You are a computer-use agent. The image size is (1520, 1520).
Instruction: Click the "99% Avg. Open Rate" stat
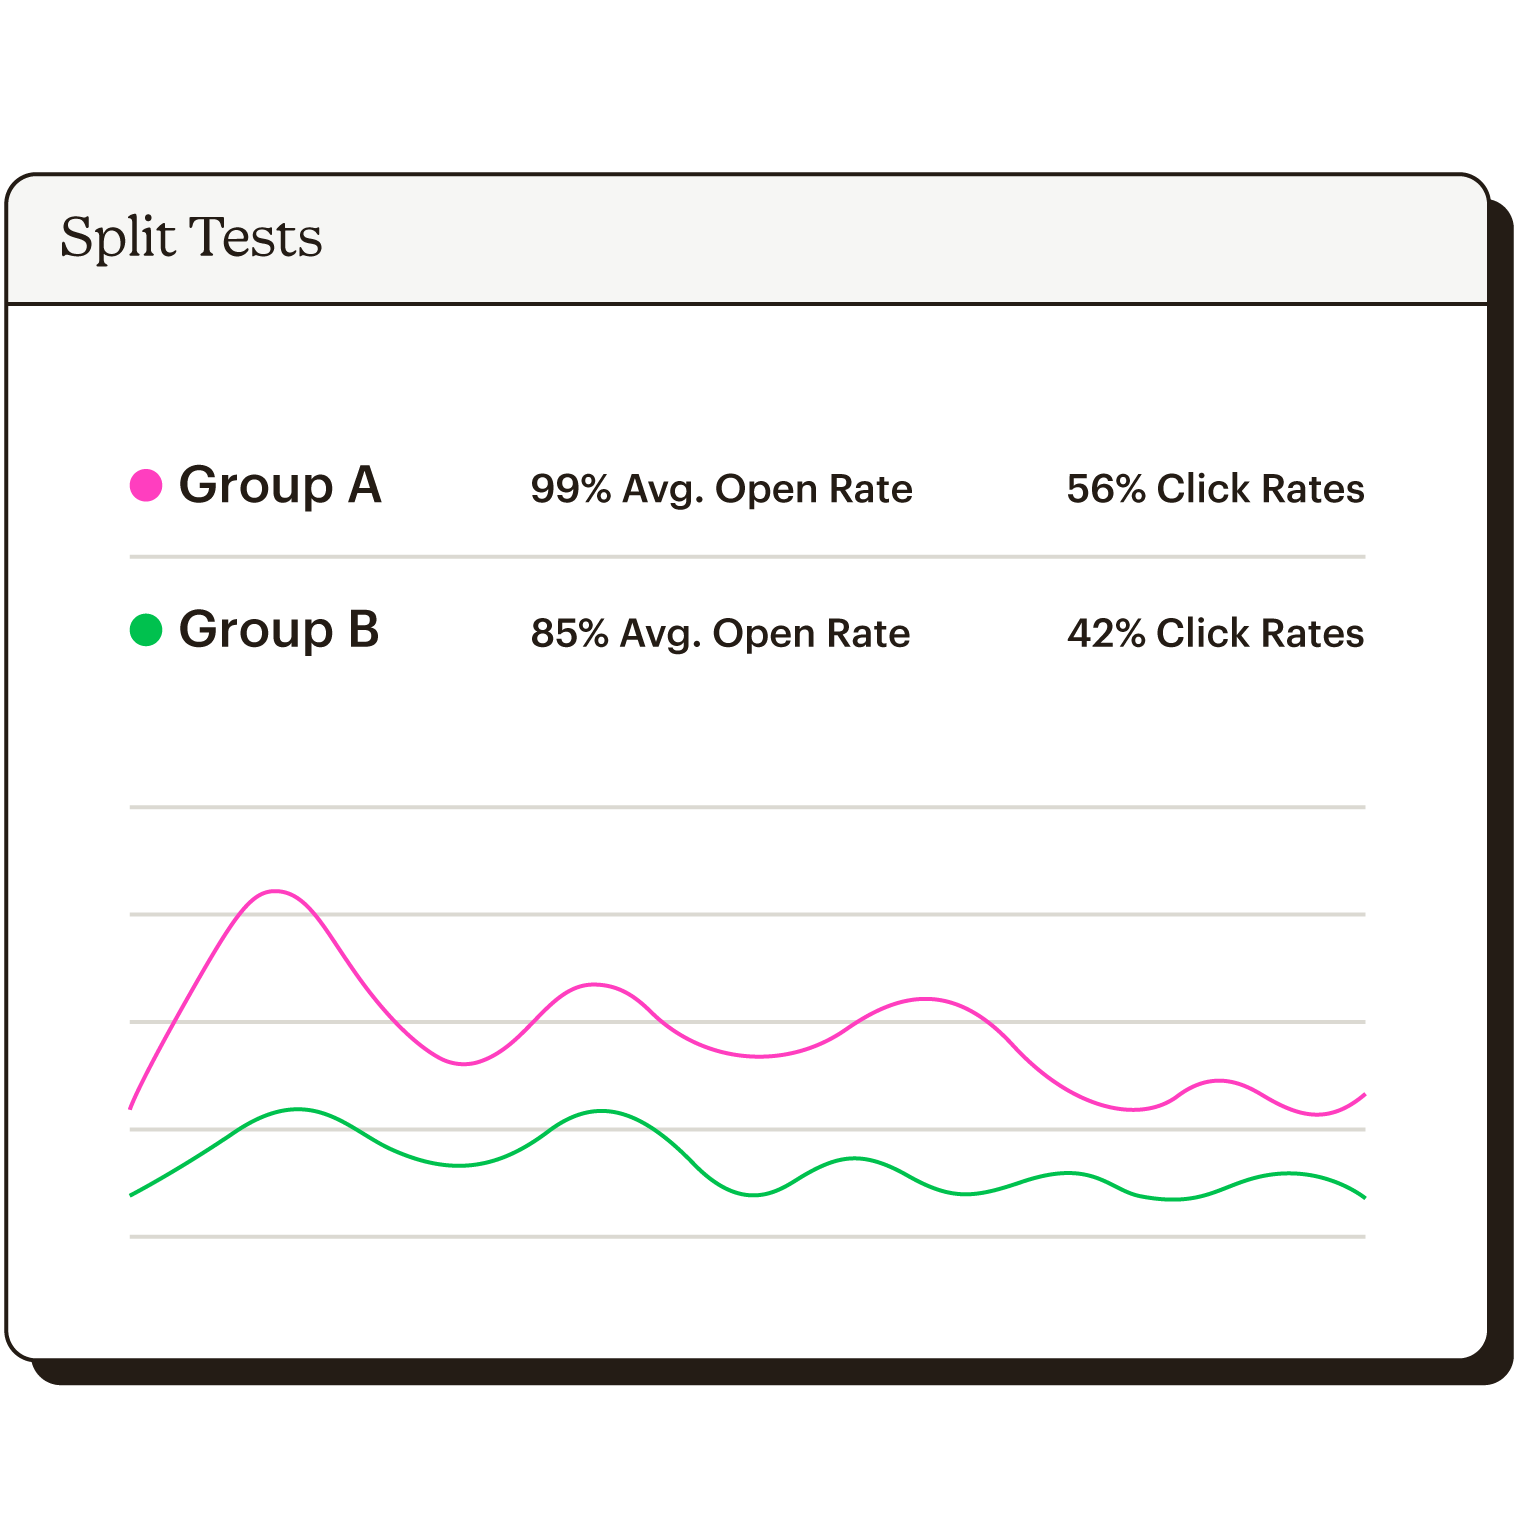pyautogui.click(x=721, y=489)
